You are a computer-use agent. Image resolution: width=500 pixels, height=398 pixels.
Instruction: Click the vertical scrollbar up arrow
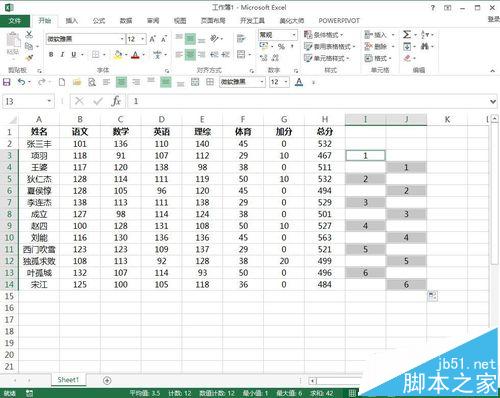[x=495, y=118]
